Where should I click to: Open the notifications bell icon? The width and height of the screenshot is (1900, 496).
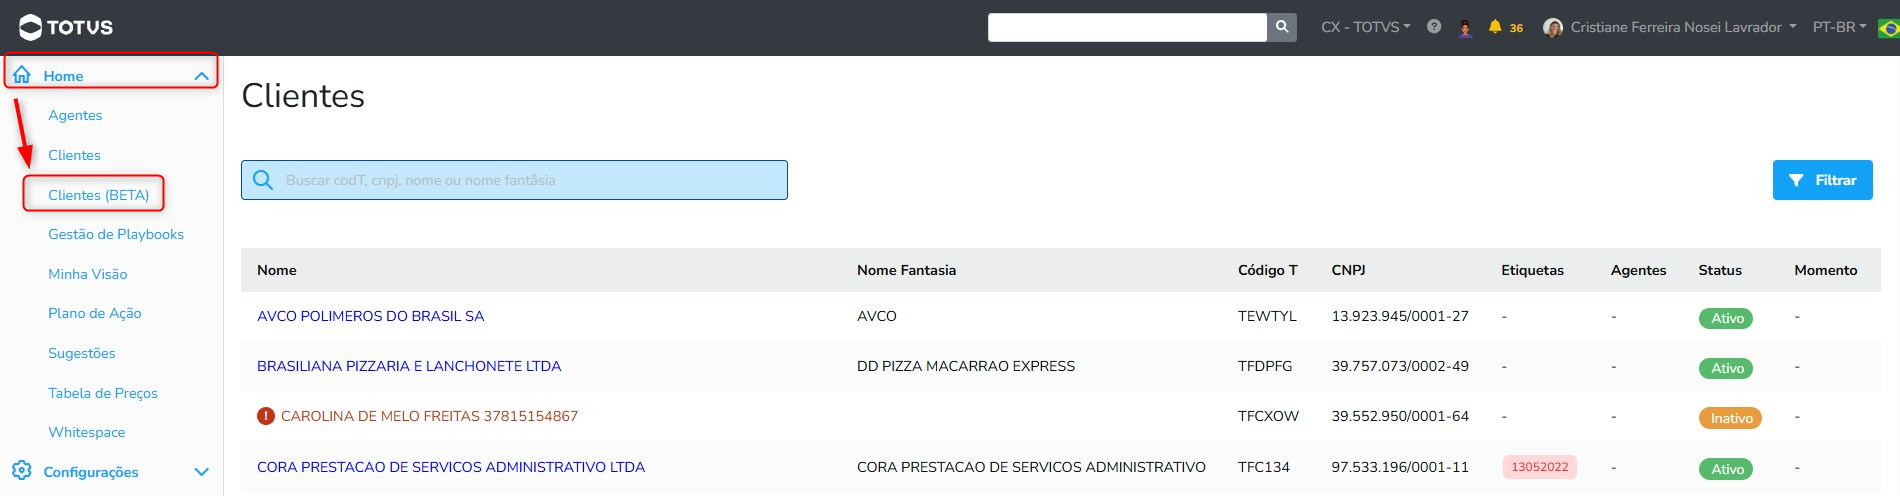tap(1495, 27)
